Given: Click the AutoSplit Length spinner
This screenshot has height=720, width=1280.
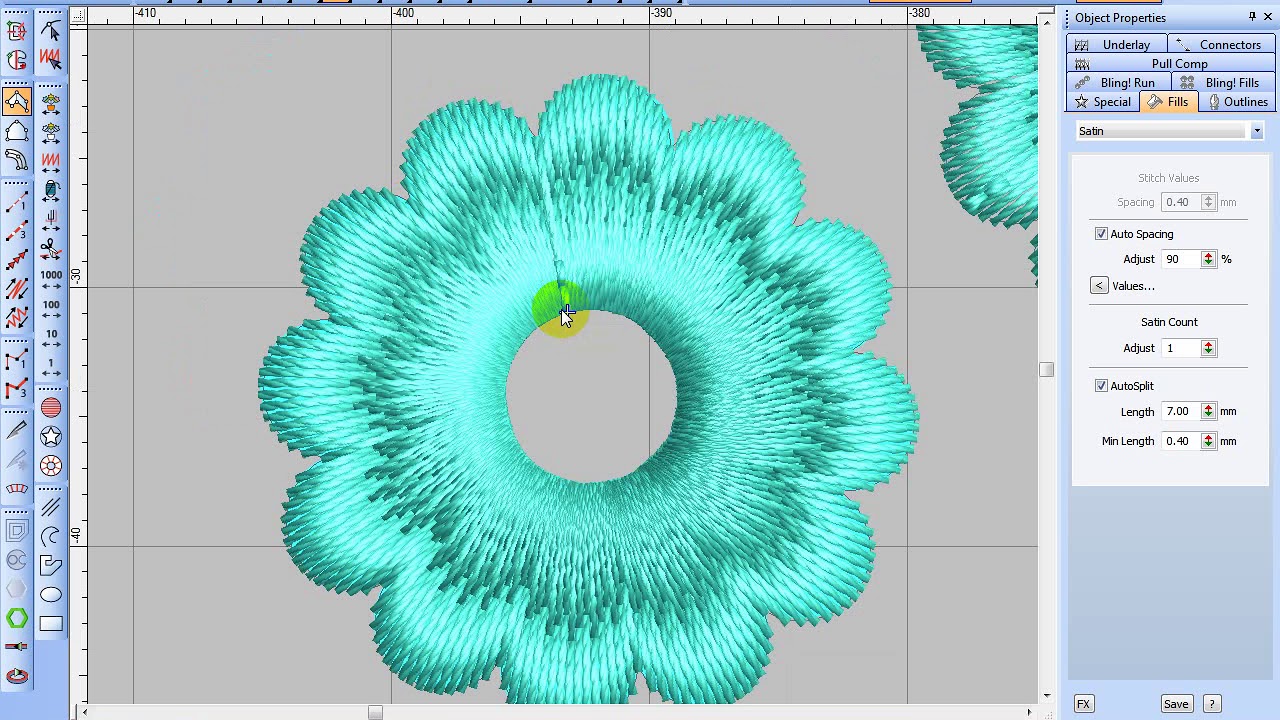Looking at the screenshot, I should (1208, 411).
